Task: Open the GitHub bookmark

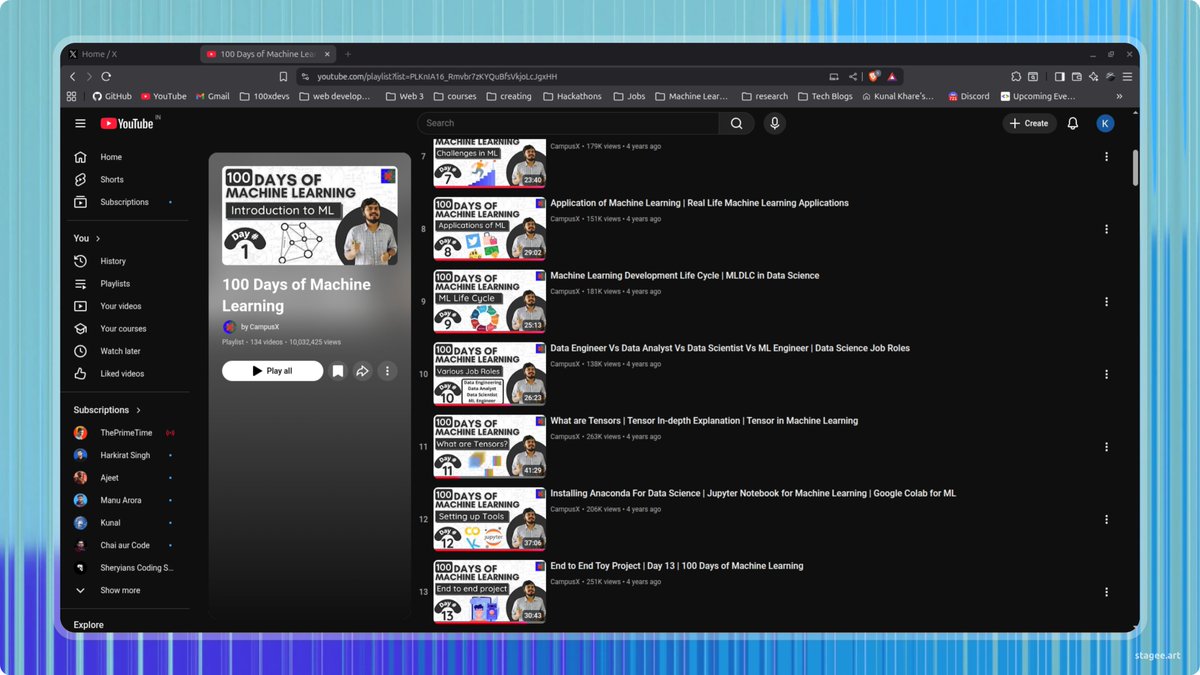Action: pyautogui.click(x=112, y=96)
